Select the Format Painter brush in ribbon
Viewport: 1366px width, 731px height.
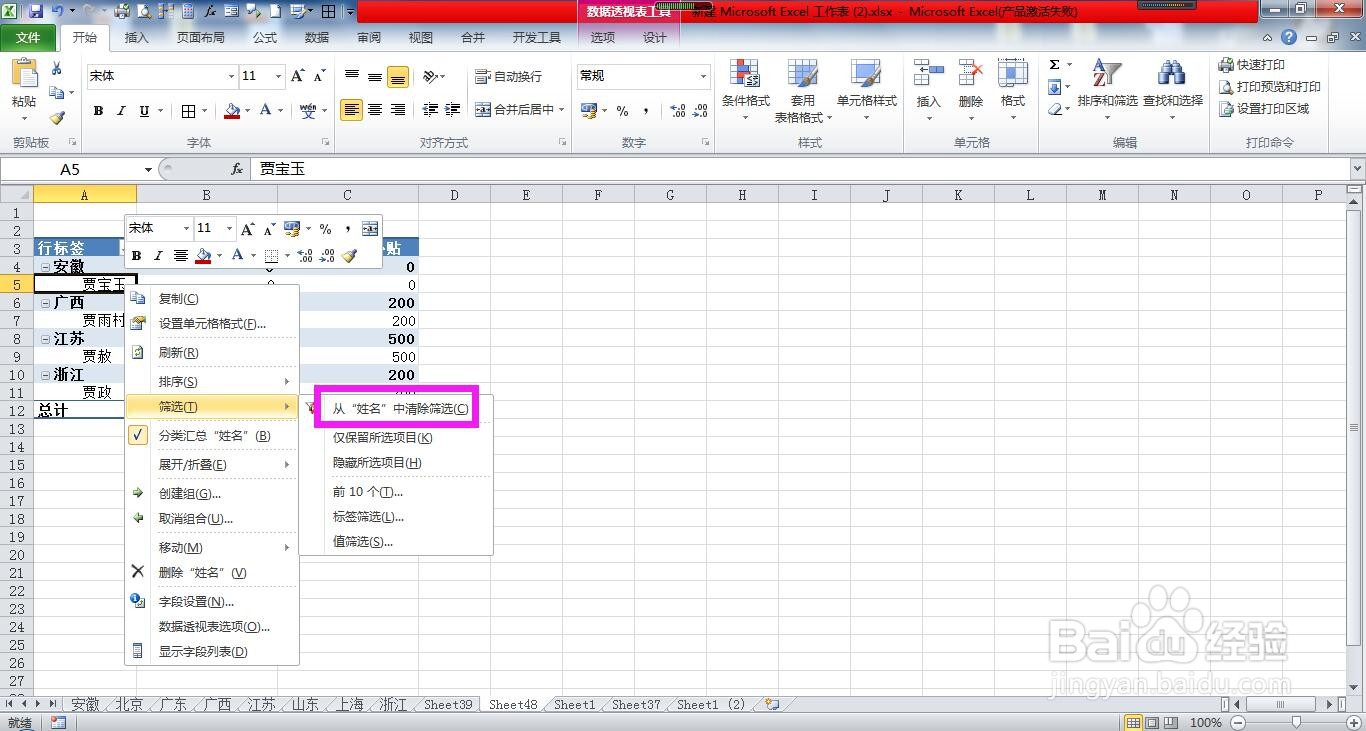tap(57, 117)
